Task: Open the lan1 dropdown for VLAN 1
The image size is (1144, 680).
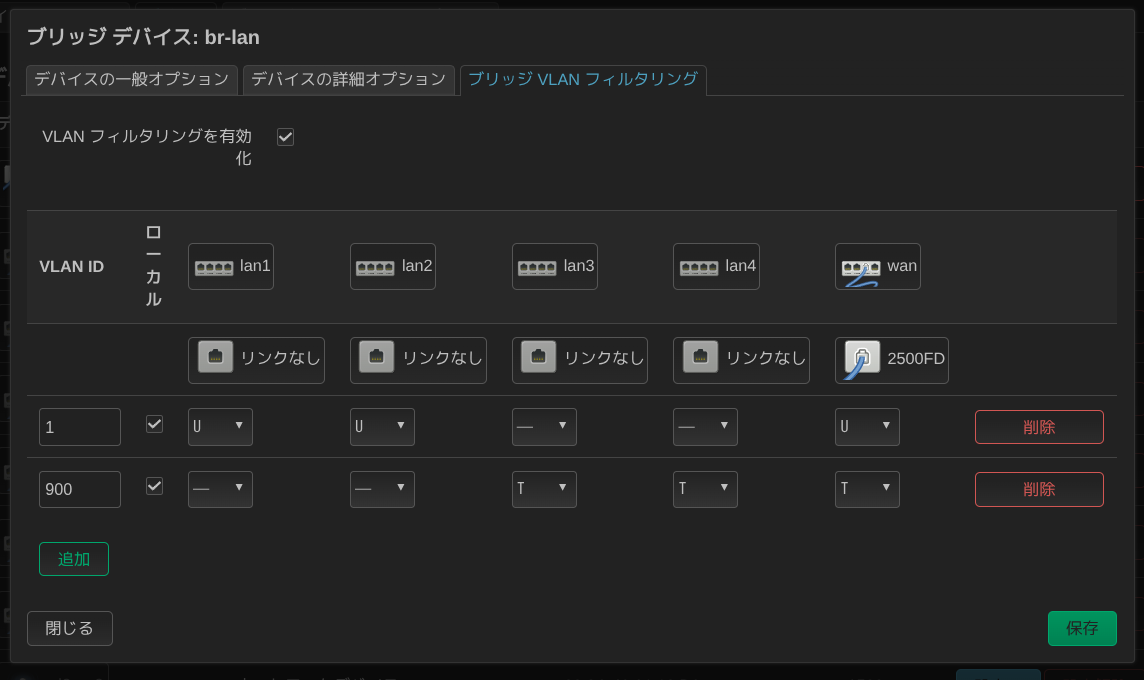Action: click(x=220, y=427)
